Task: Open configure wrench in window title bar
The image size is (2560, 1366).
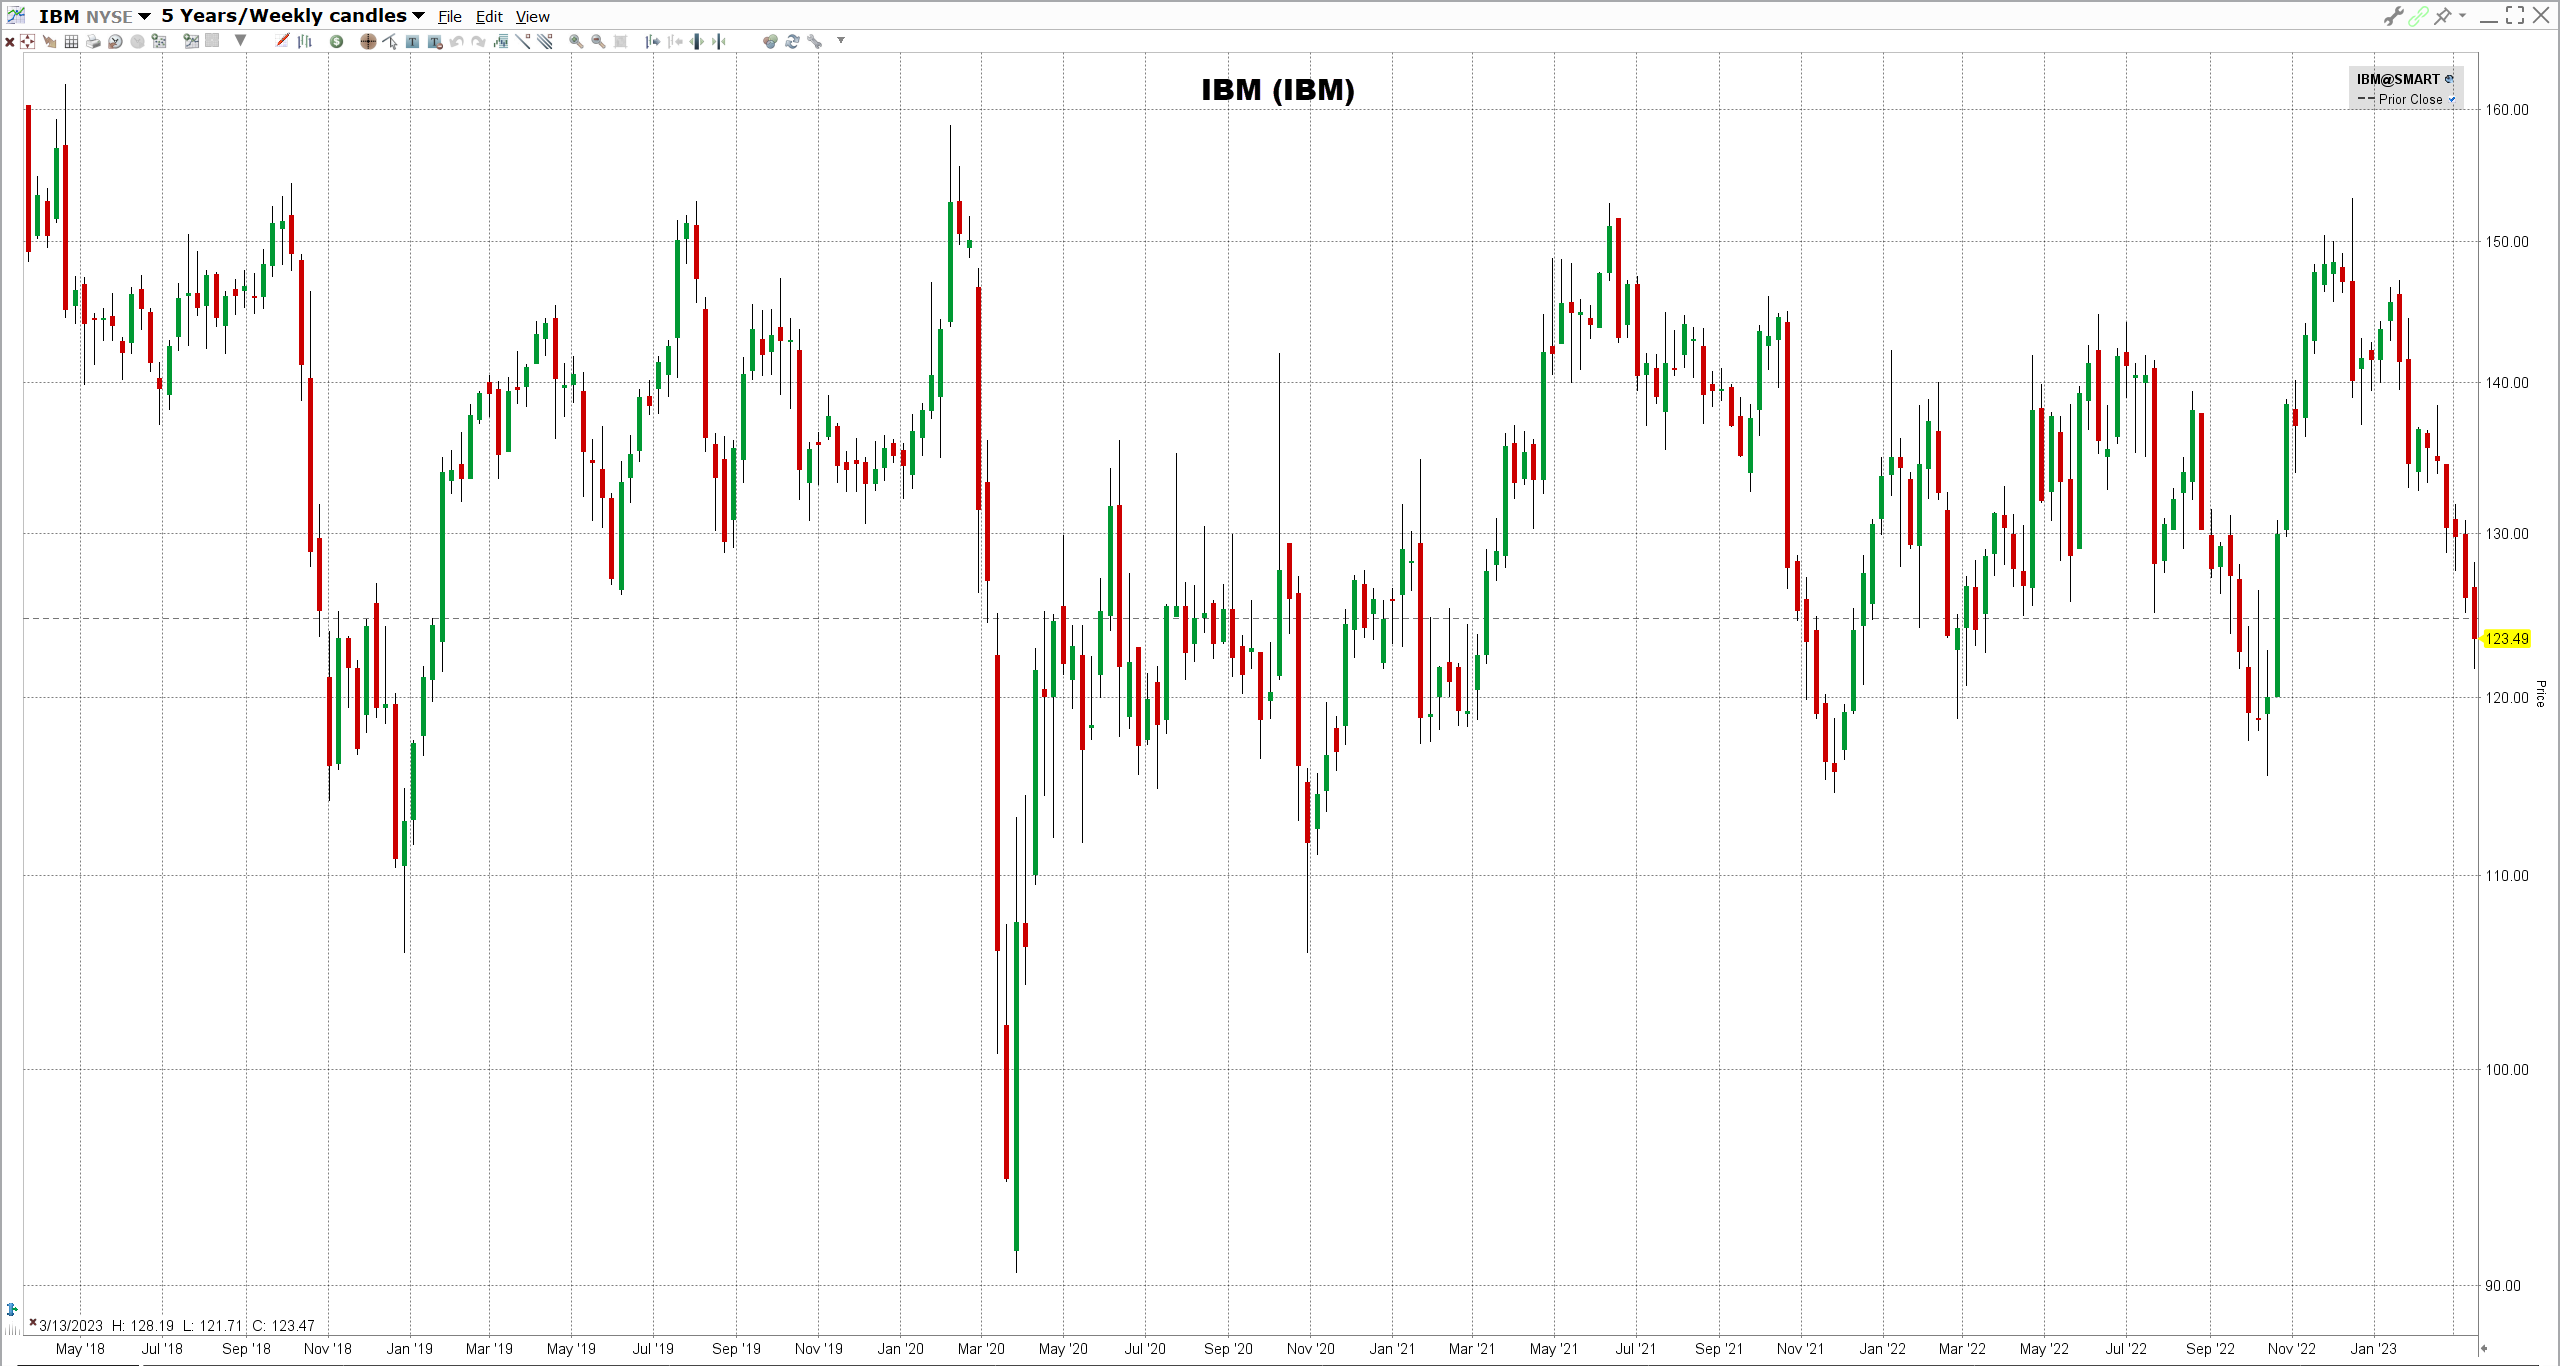Action: (x=2393, y=16)
